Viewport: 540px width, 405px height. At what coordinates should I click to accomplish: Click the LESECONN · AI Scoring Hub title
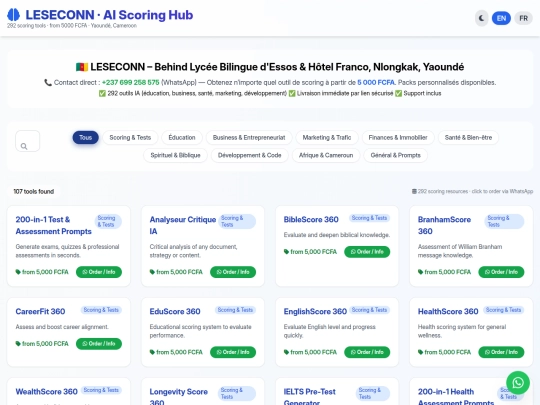pos(109,15)
